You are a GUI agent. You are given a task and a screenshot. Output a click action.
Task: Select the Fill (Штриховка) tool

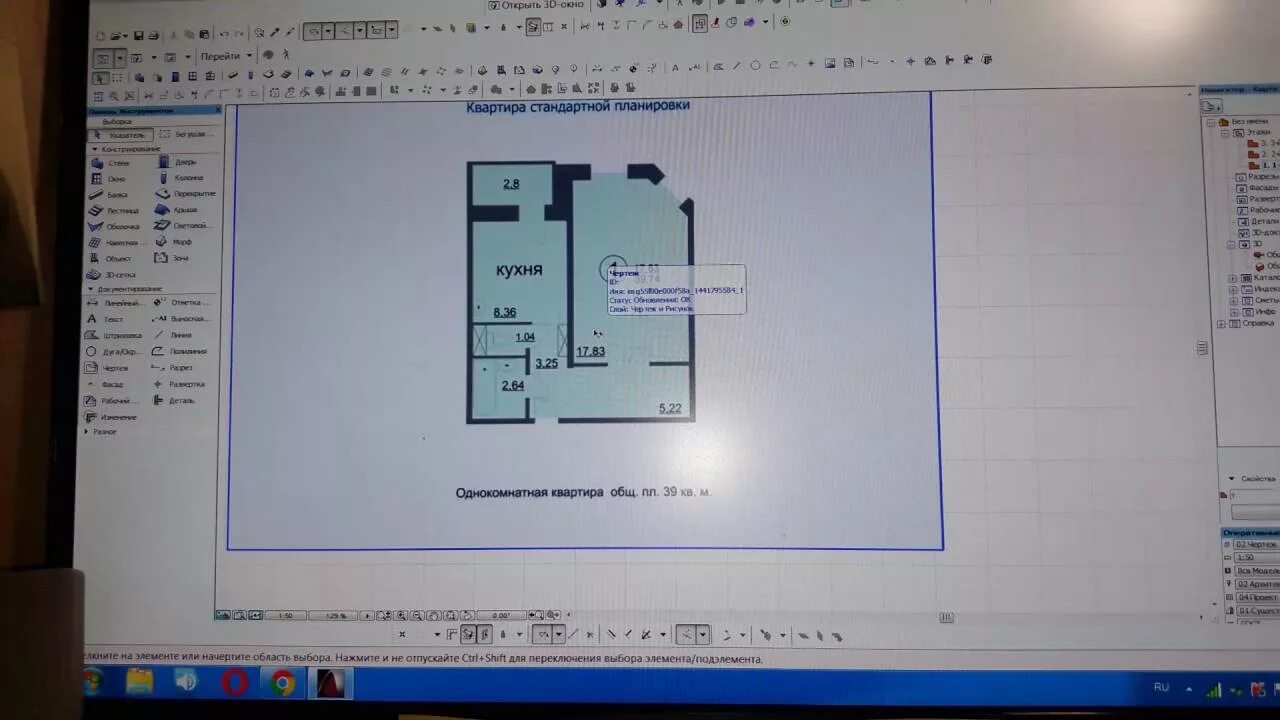tap(113, 335)
